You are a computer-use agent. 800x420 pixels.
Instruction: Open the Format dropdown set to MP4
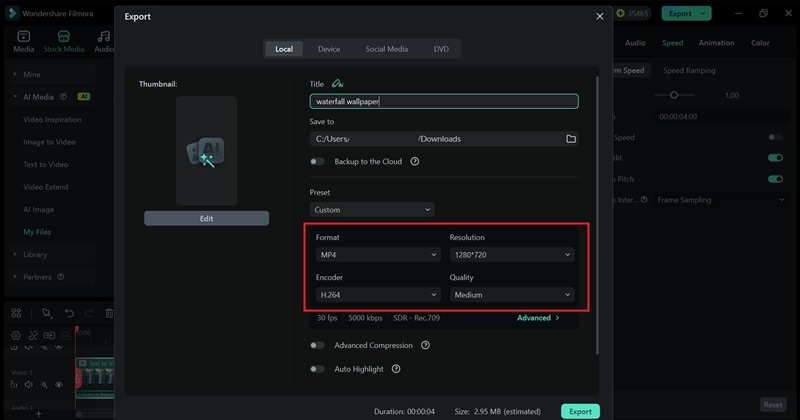[378, 254]
